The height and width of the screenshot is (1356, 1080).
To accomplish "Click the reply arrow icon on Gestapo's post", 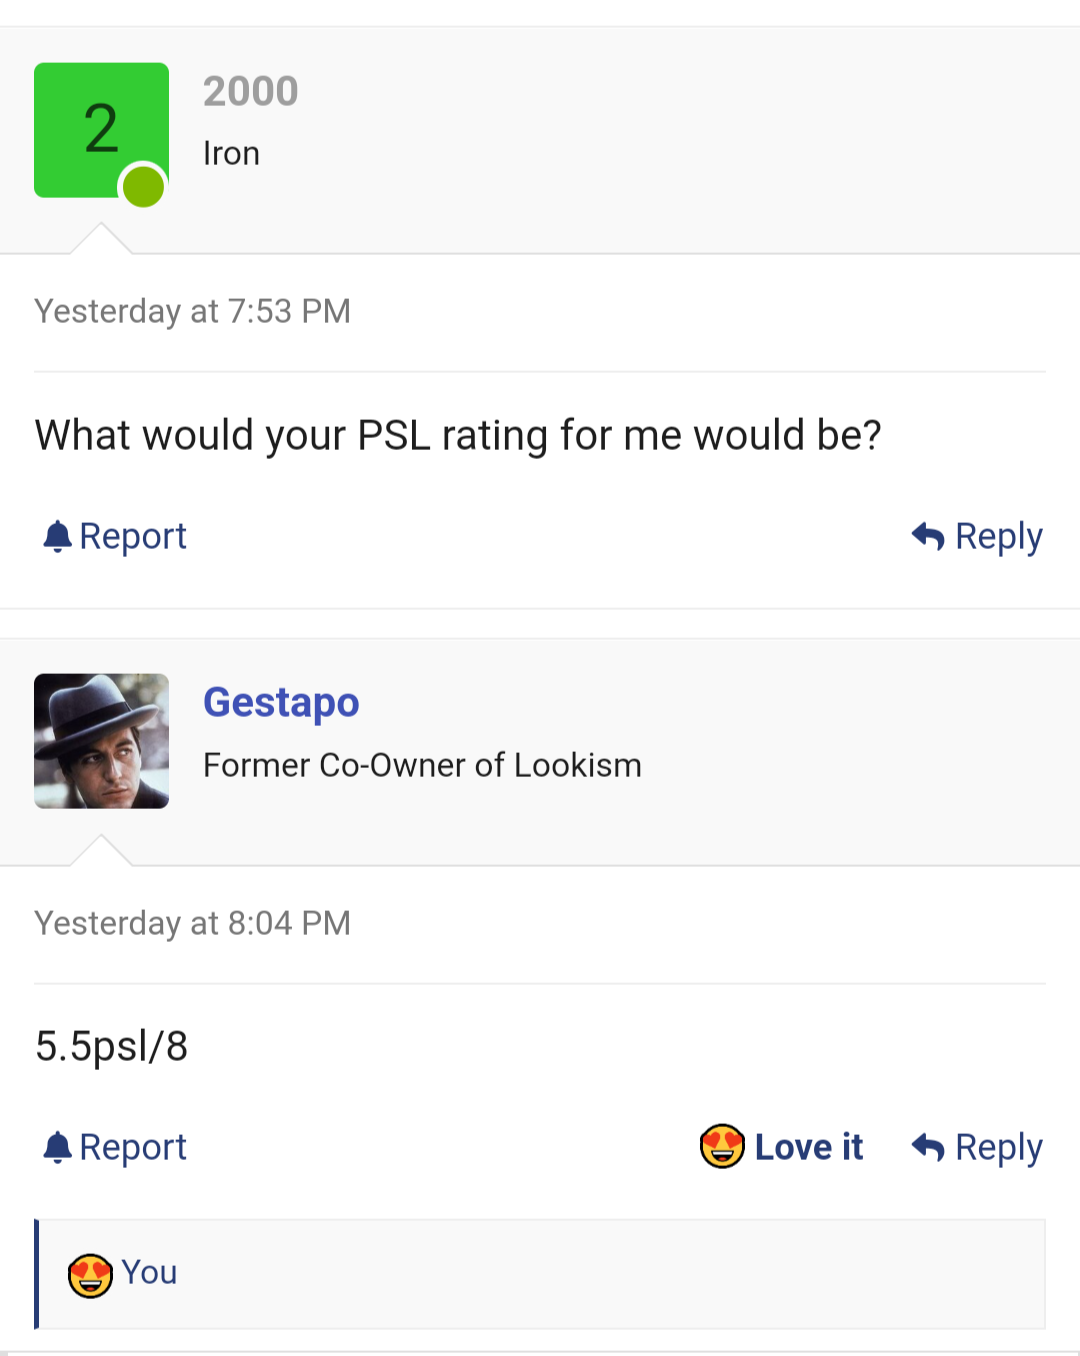I will pos(928,1148).
